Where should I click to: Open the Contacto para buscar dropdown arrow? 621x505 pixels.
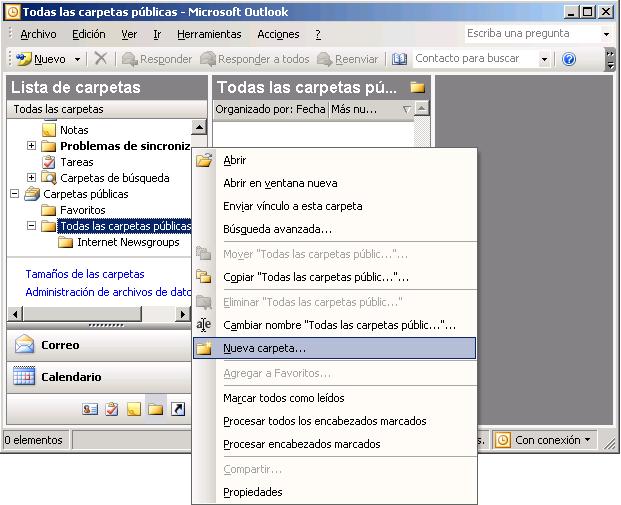pyautogui.click(x=544, y=59)
